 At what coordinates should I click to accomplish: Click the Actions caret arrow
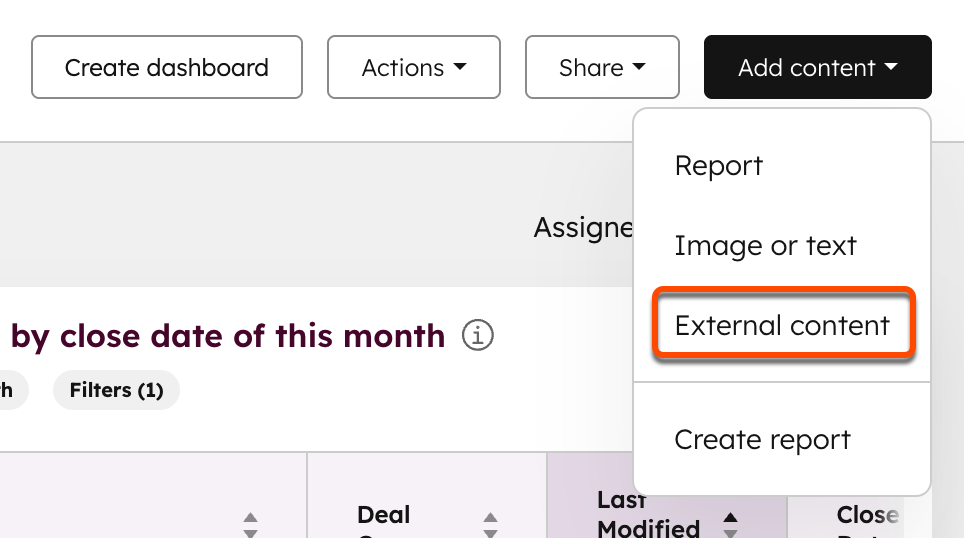click(460, 66)
